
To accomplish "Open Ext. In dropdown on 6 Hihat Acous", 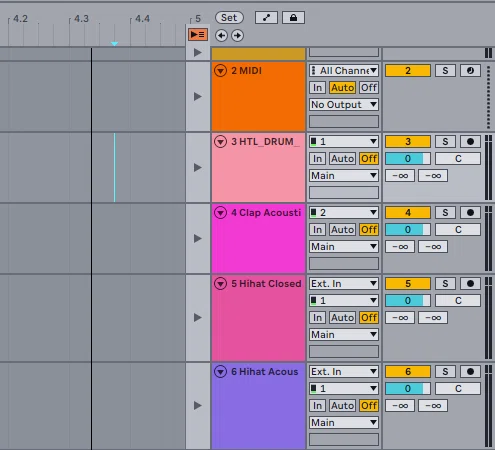I will (x=344, y=371).
